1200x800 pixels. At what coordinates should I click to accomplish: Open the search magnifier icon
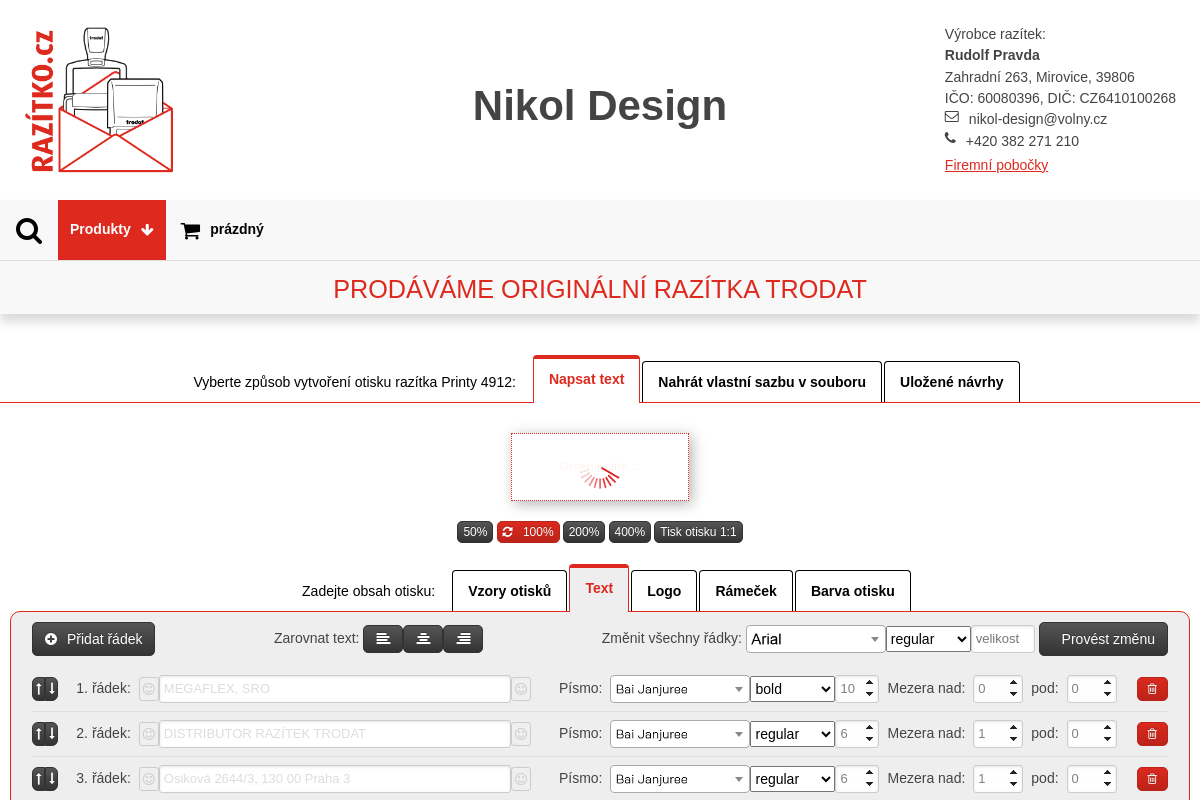(29, 231)
